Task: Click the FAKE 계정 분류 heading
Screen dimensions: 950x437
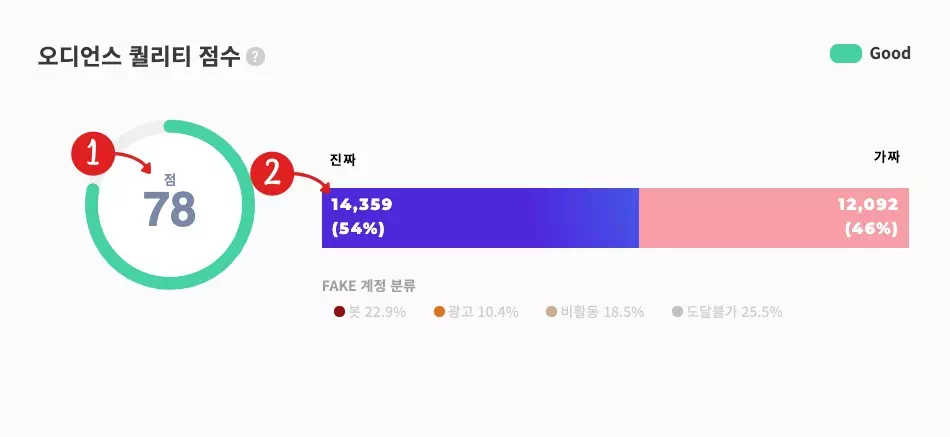Action: pyautogui.click(x=369, y=286)
